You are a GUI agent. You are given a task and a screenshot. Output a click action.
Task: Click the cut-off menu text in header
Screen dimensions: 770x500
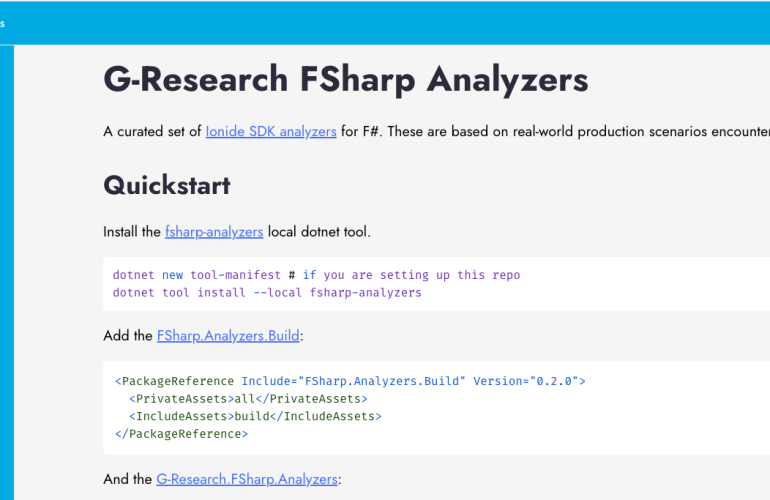tap(2, 22)
